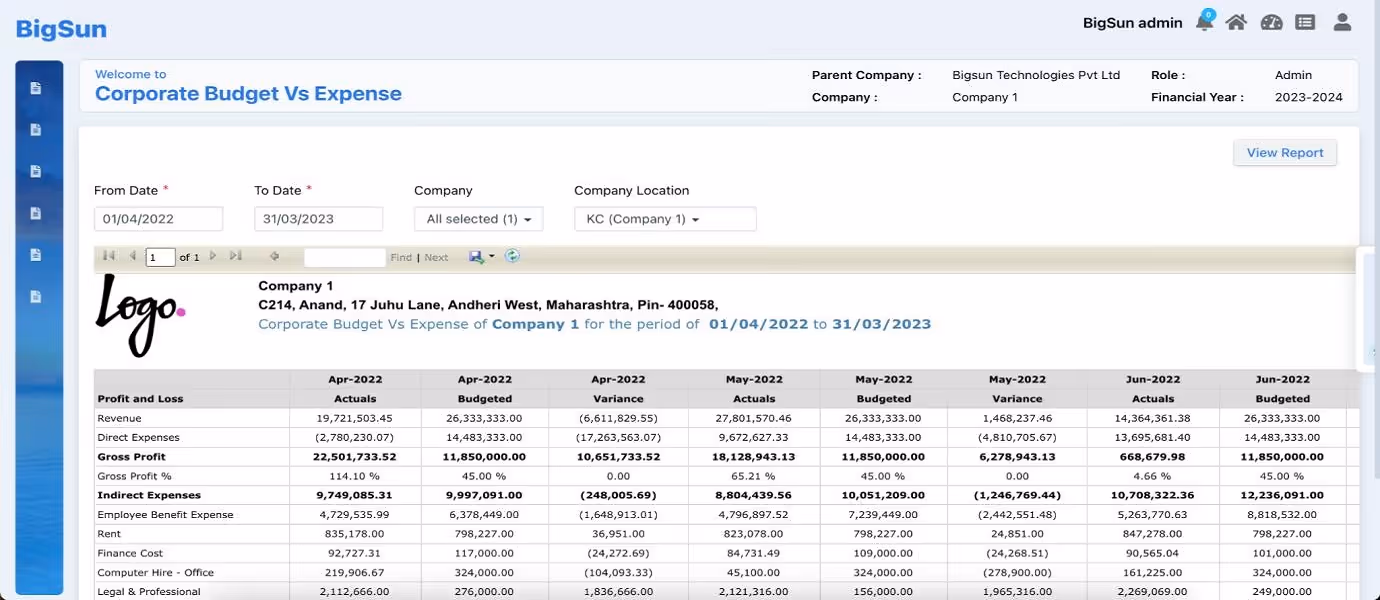The height and width of the screenshot is (600, 1380).
Task: Go to next report page icon
Action: (x=212, y=256)
